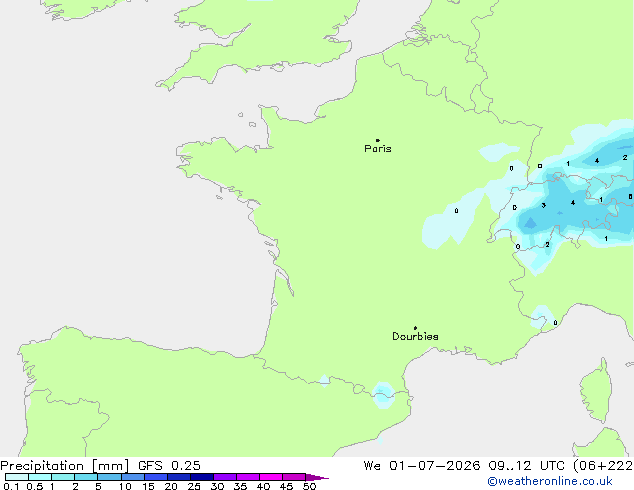The image size is (634, 490).
Task: Pick the 45–50 mm legend swatch
Action: click(294, 477)
